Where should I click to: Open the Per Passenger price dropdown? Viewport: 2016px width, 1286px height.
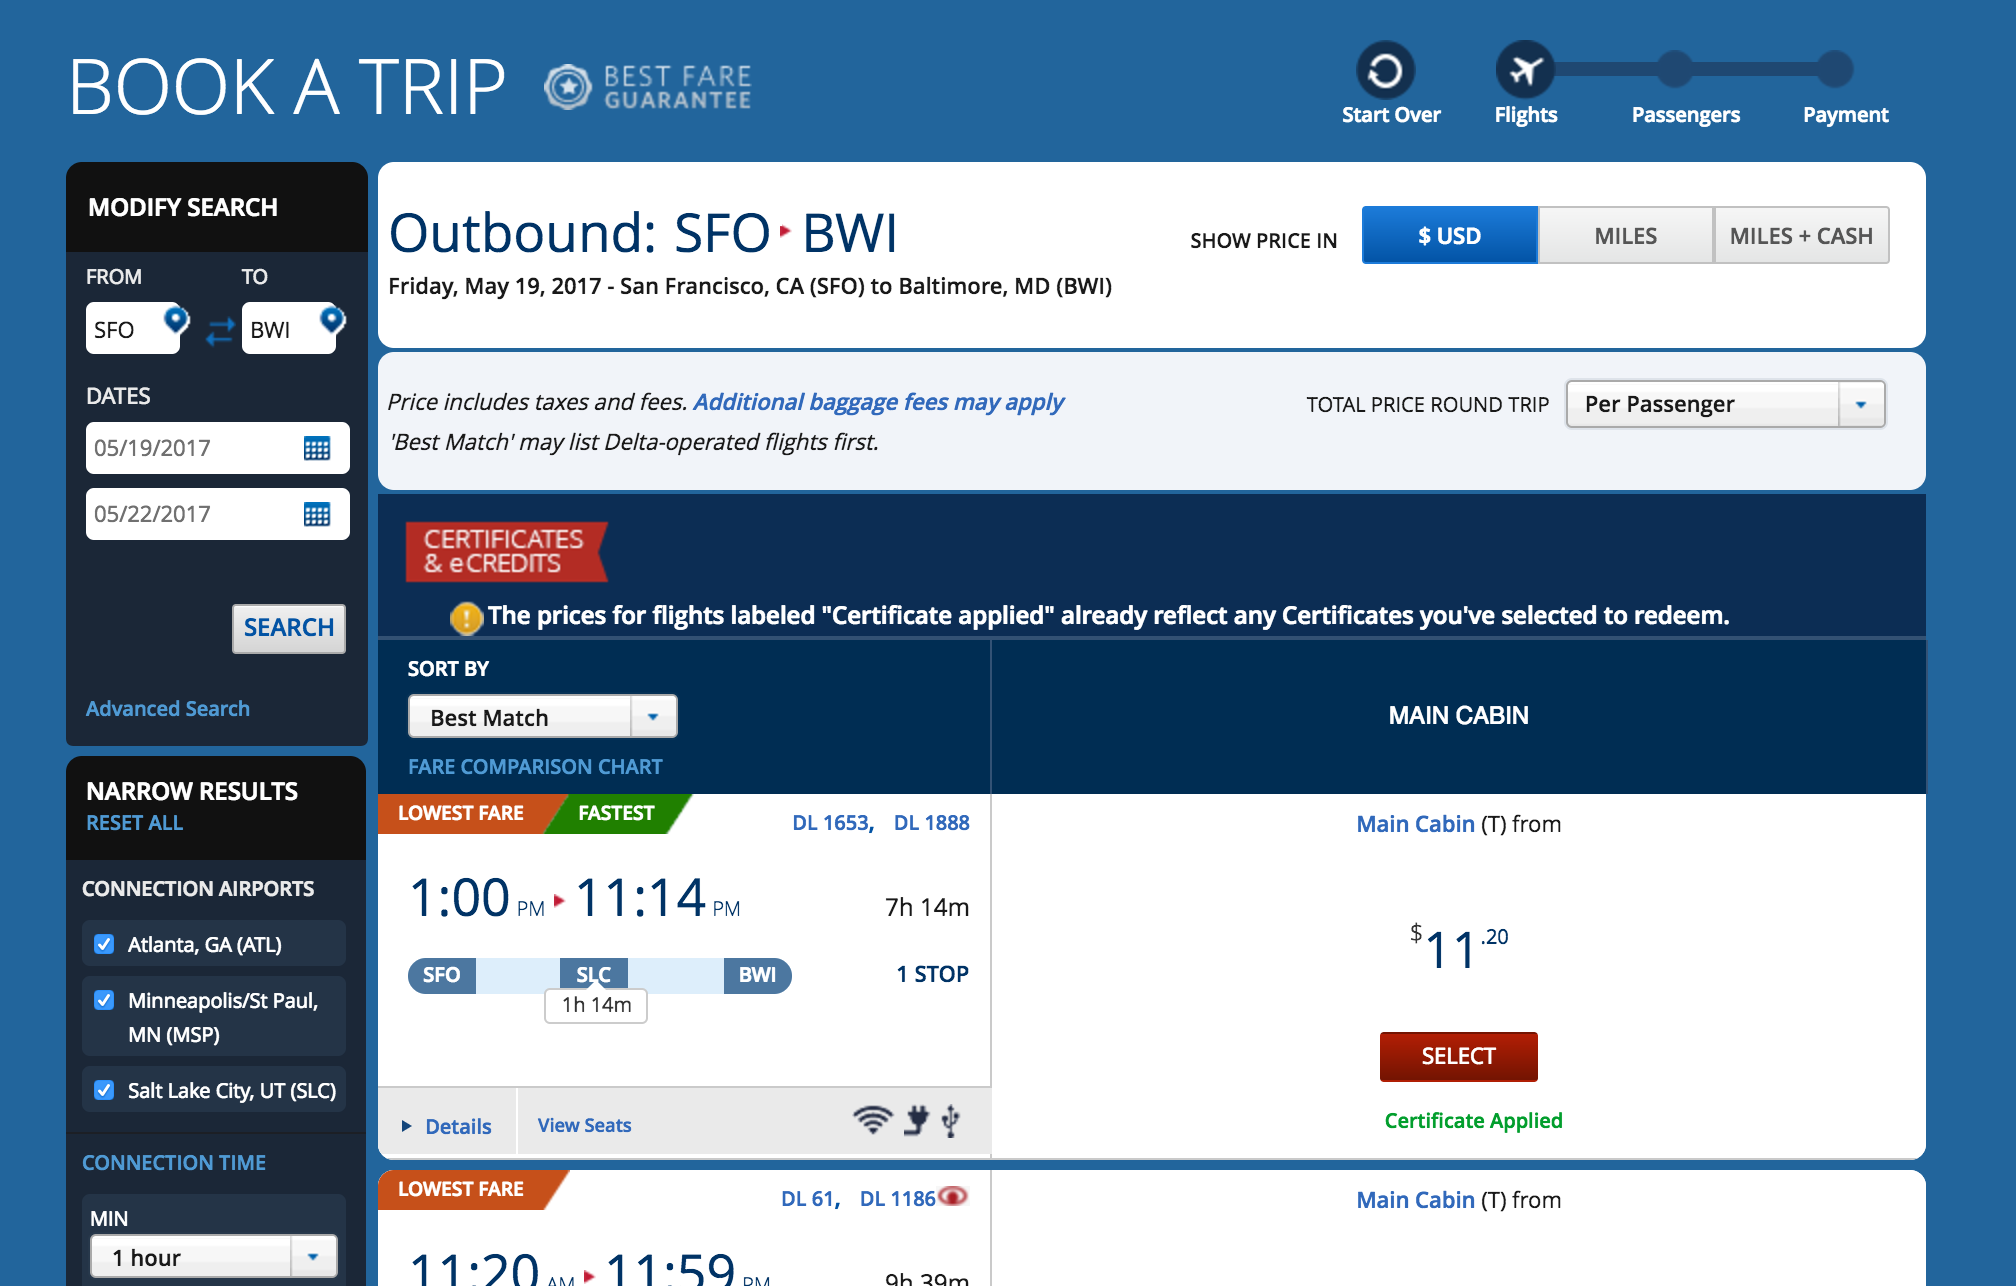1725,404
